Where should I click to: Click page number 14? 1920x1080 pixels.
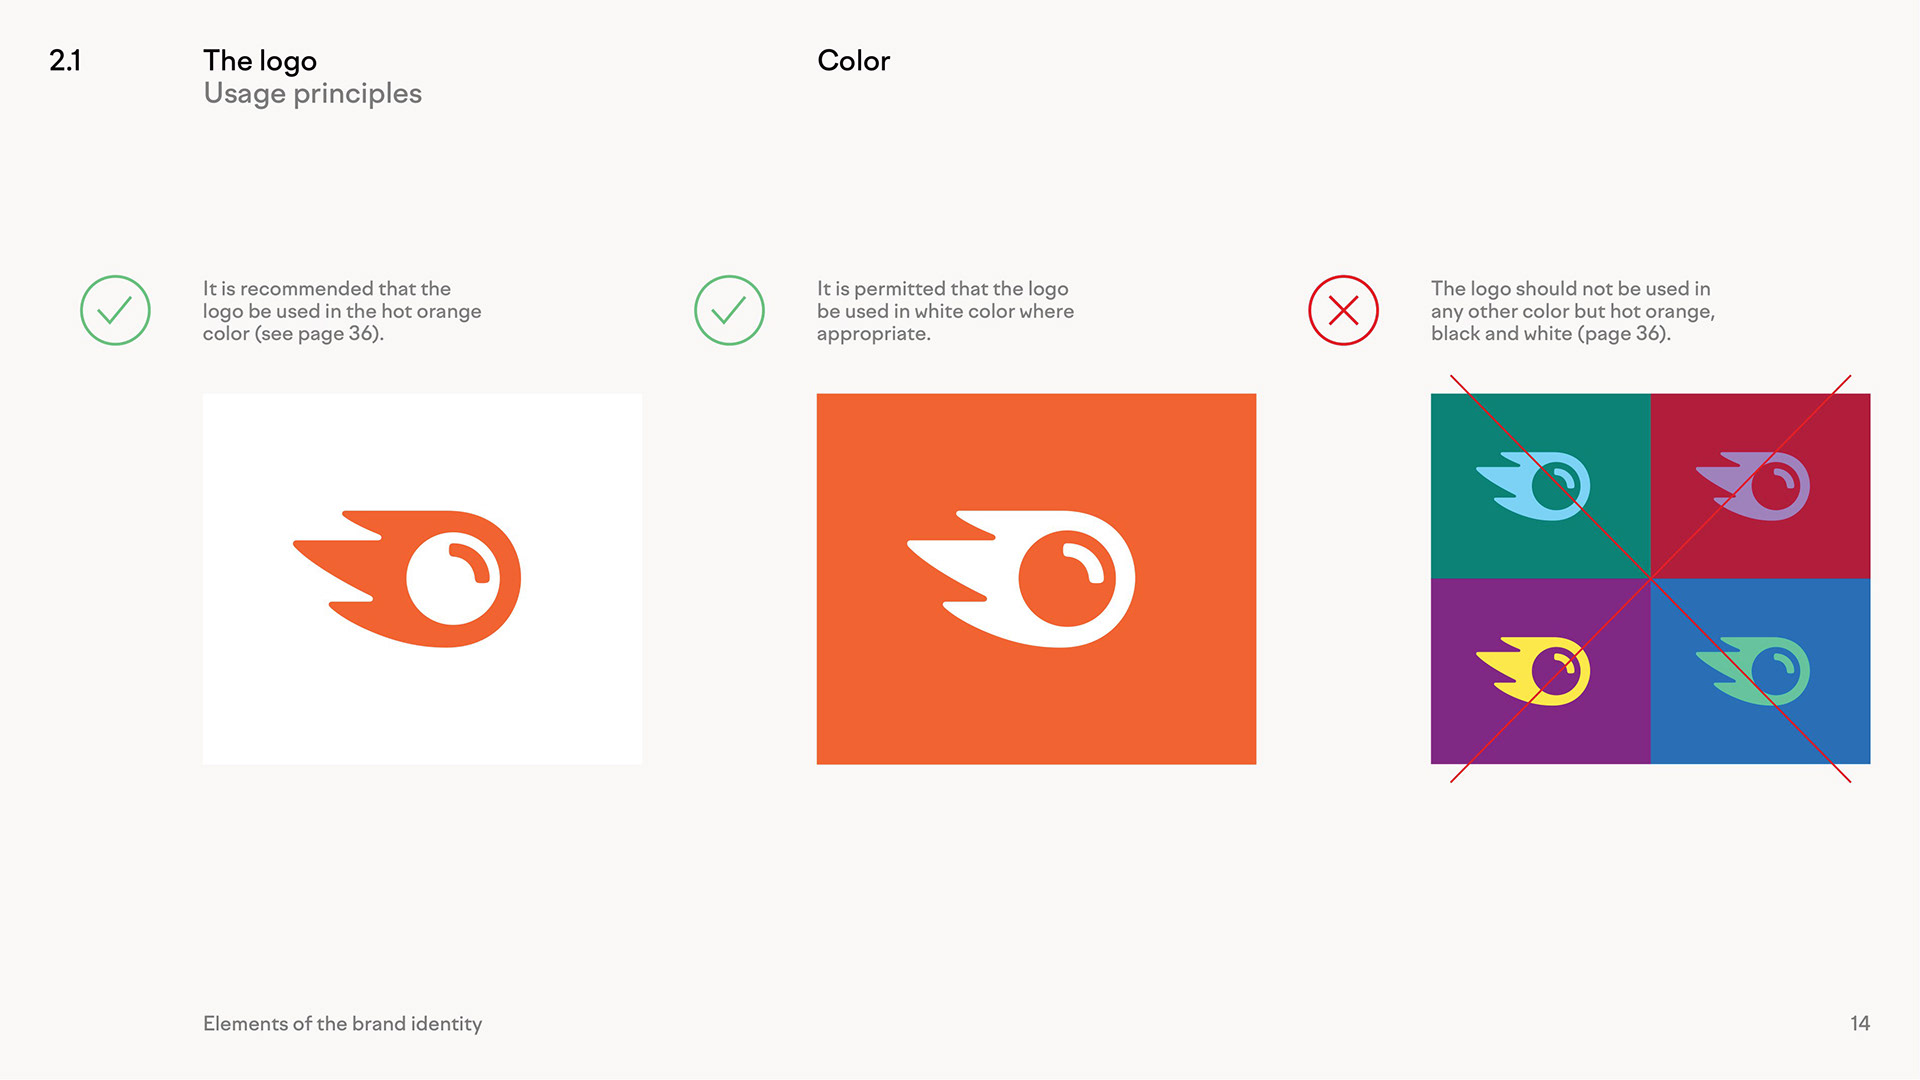[x=1860, y=1023]
